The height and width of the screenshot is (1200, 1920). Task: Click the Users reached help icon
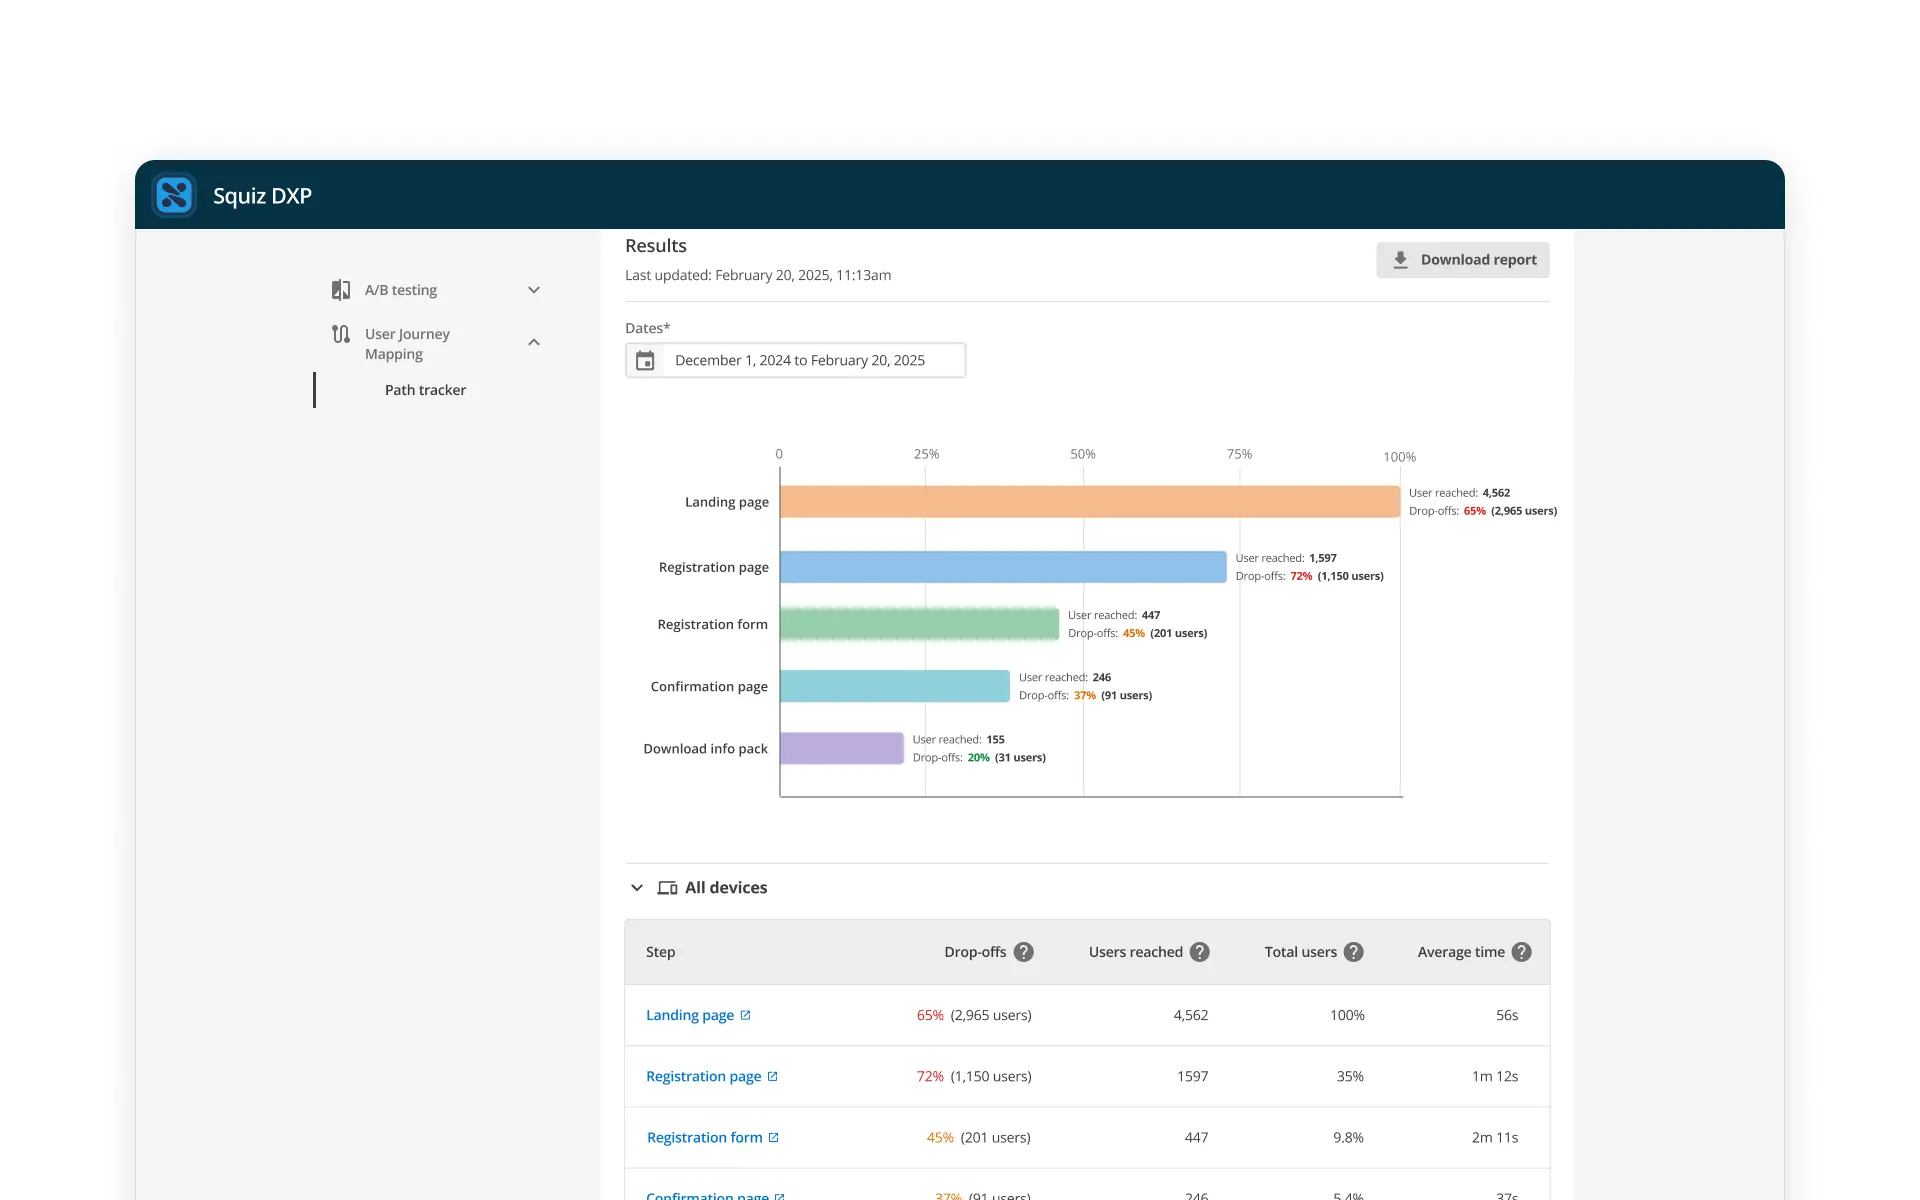1199,952
